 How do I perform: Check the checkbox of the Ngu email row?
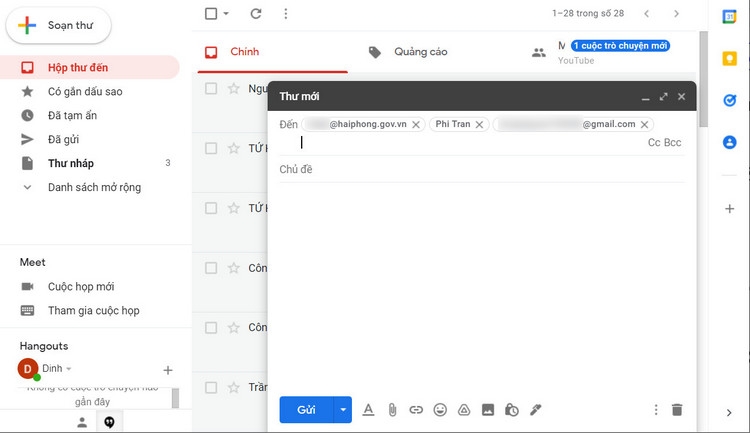click(x=211, y=89)
